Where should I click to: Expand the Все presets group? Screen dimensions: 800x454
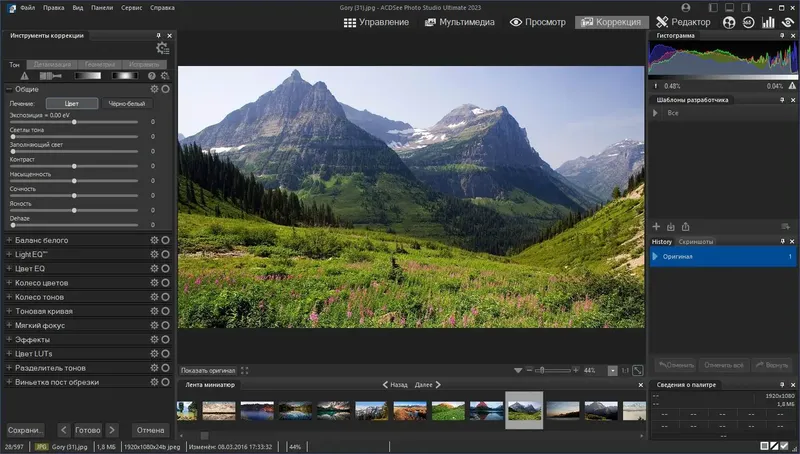656,113
